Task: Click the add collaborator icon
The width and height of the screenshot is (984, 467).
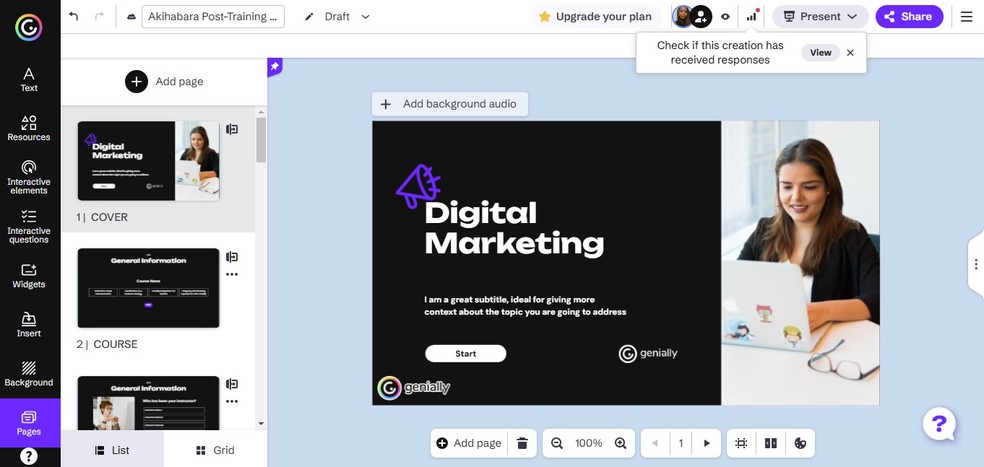Action: coord(701,17)
